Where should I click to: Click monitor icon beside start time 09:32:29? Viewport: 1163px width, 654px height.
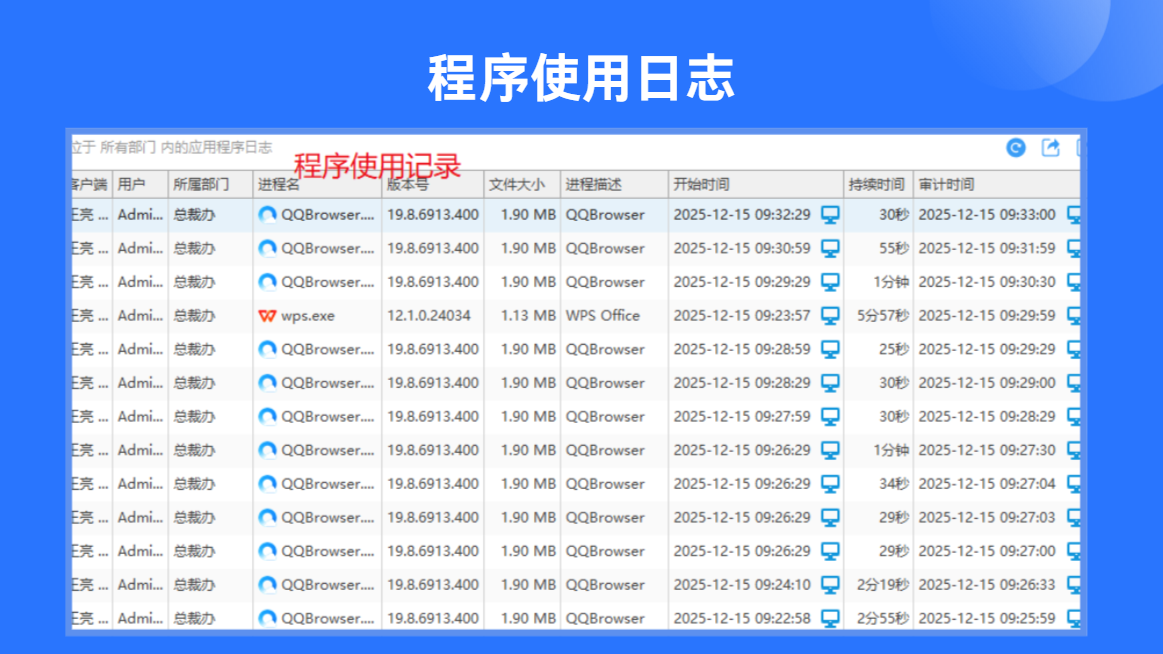830,215
